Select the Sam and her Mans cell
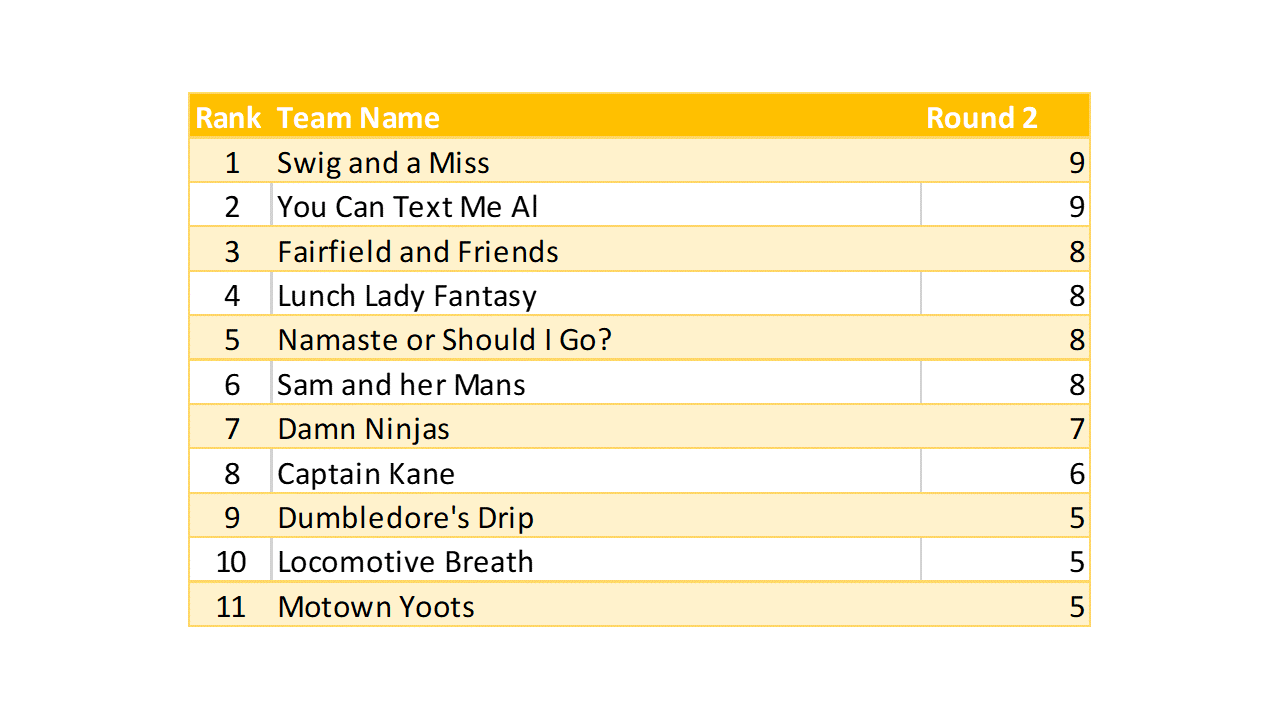The image size is (1280, 720). pos(401,385)
